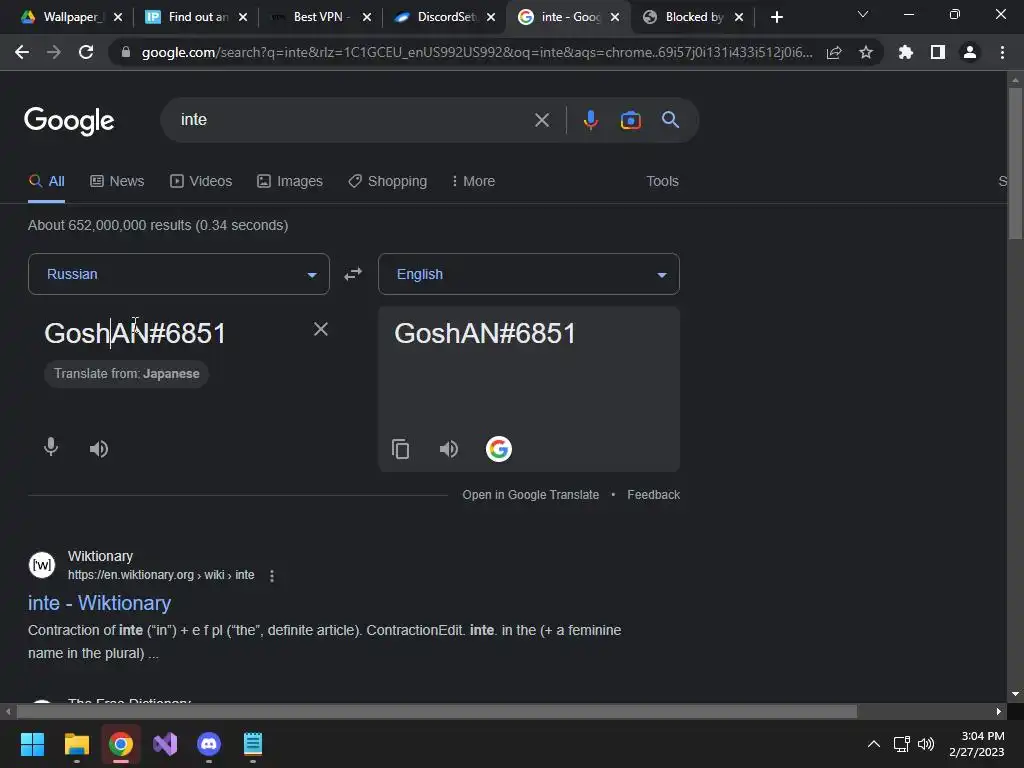Go to the Google logo homepage
The image size is (1024, 768).
pos(69,121)
